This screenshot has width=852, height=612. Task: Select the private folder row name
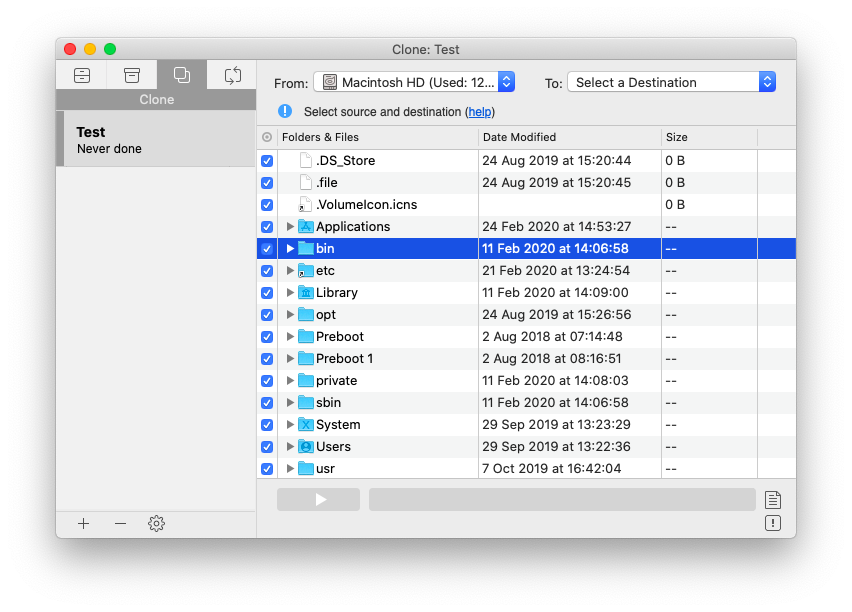click(336, 380)
